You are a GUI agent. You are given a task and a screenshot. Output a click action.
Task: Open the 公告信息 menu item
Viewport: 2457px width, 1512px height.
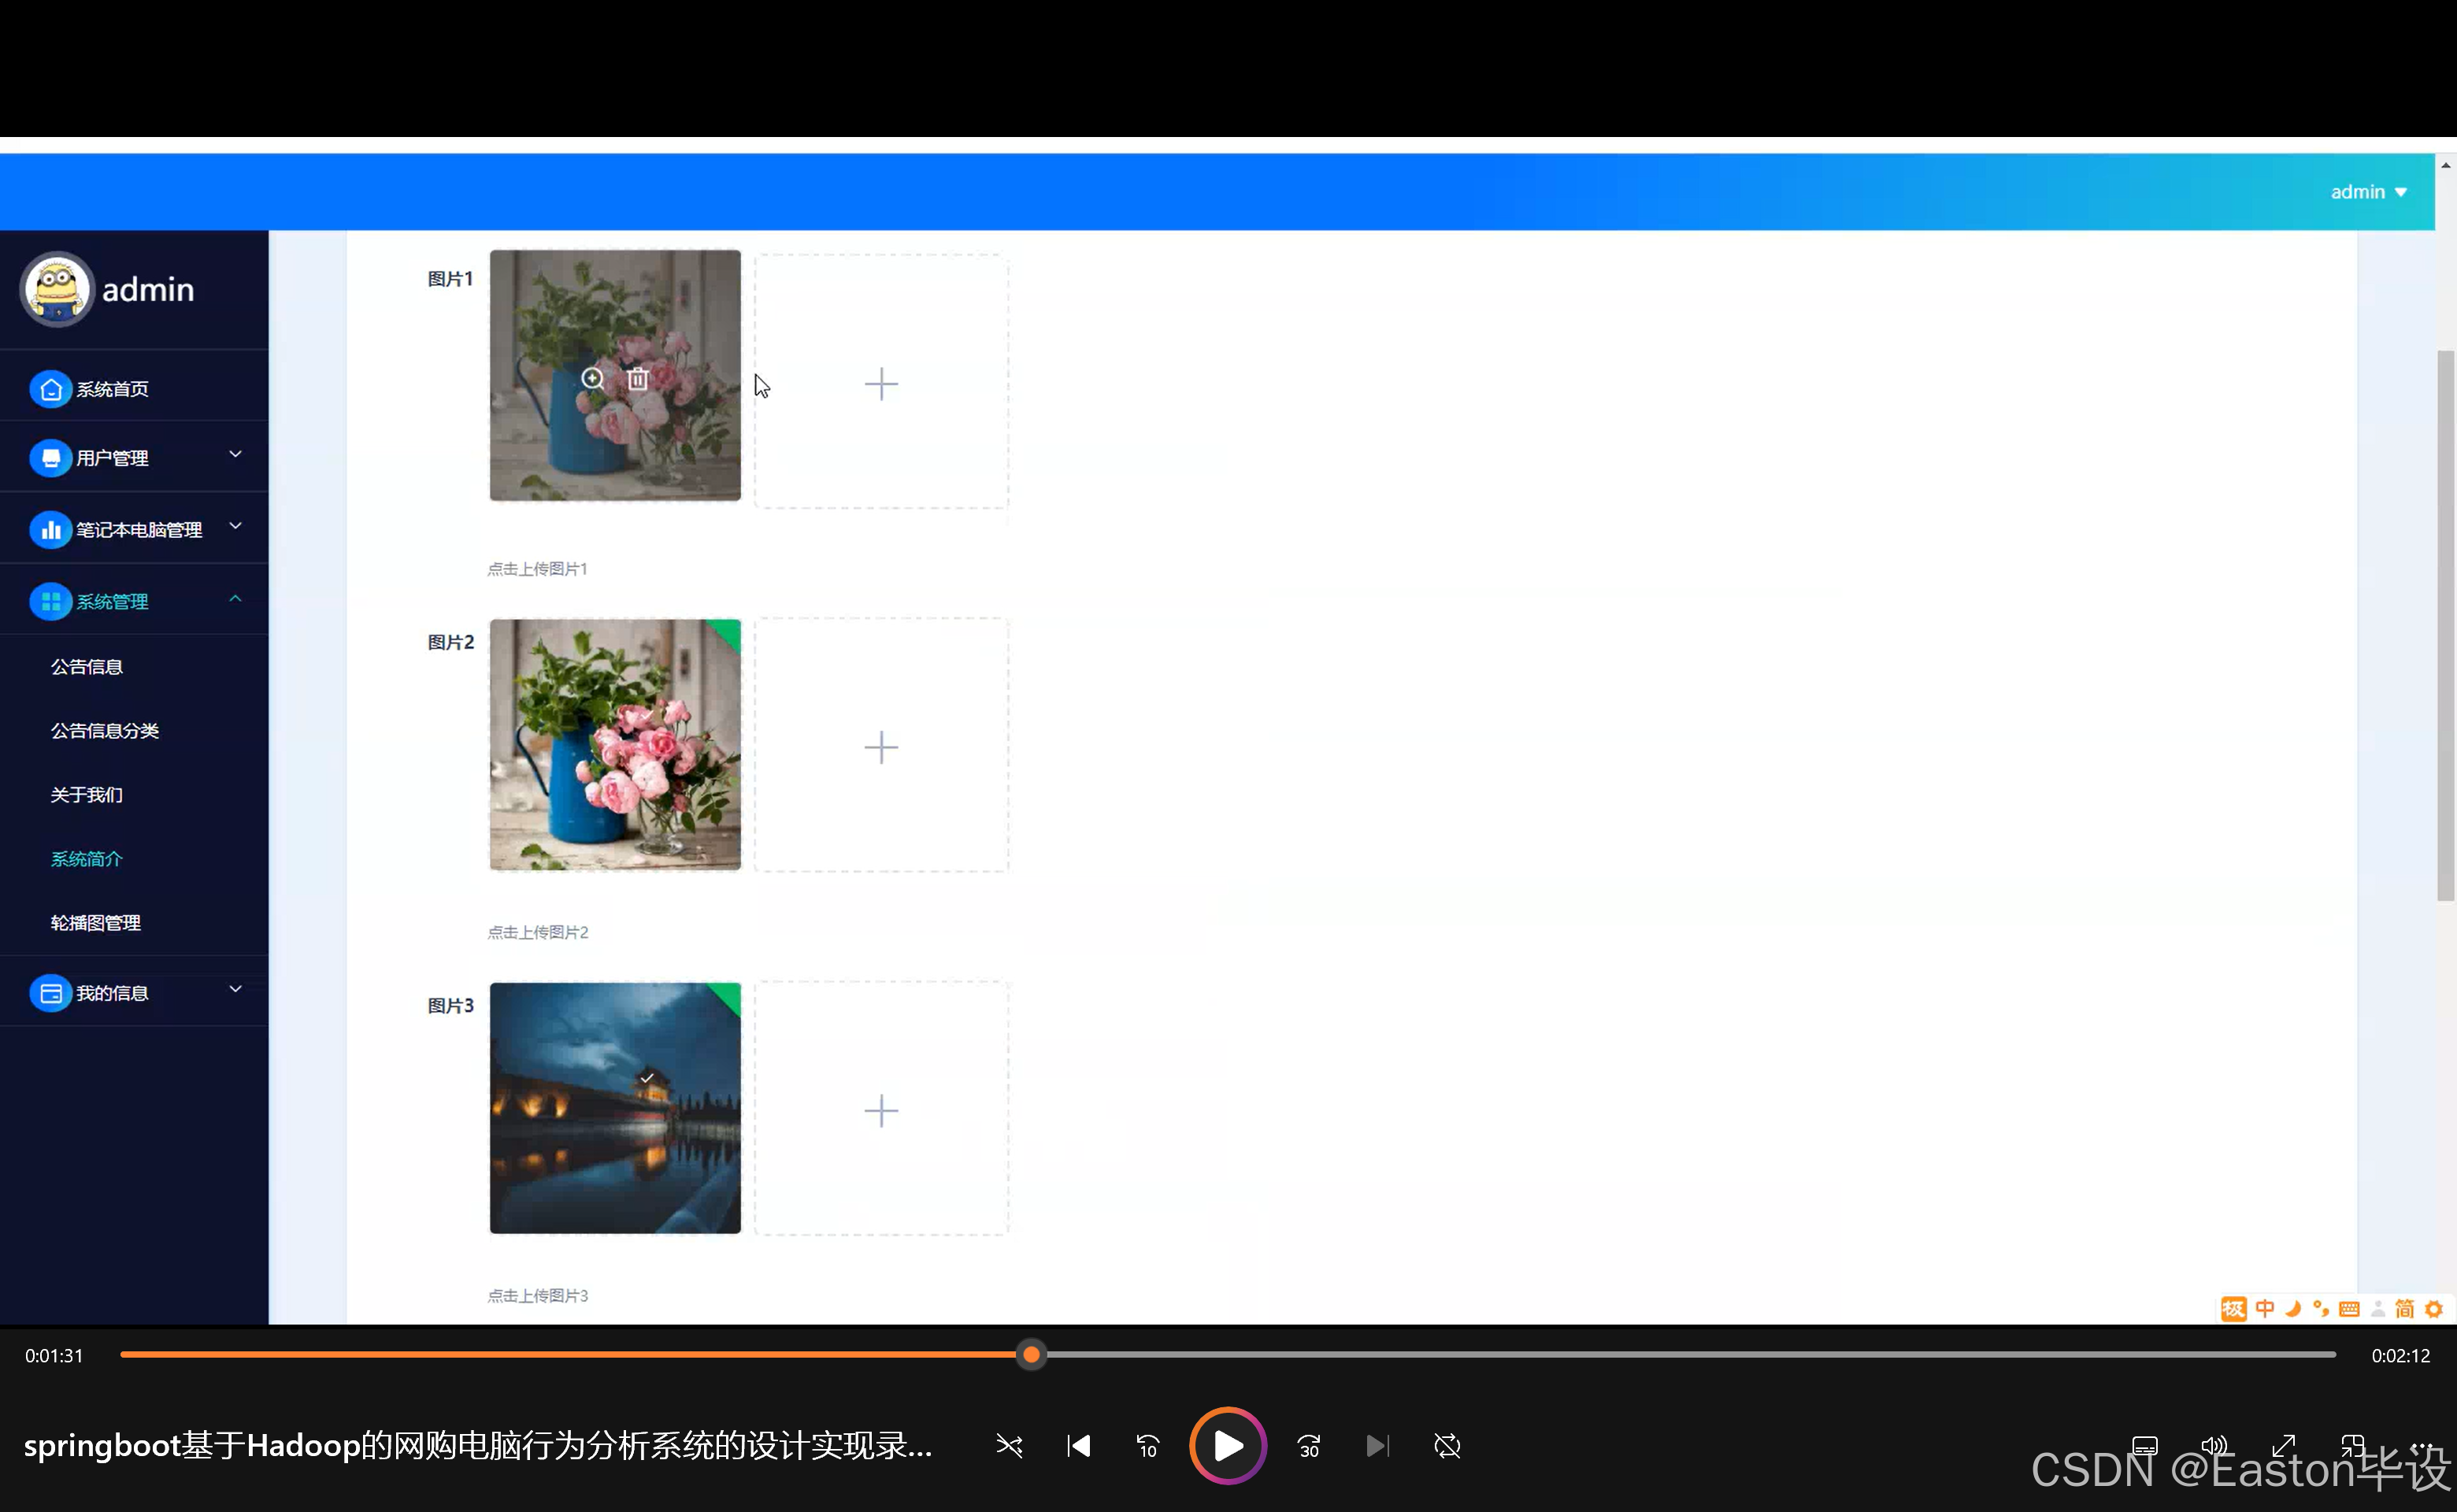click(x=87, y=667)
